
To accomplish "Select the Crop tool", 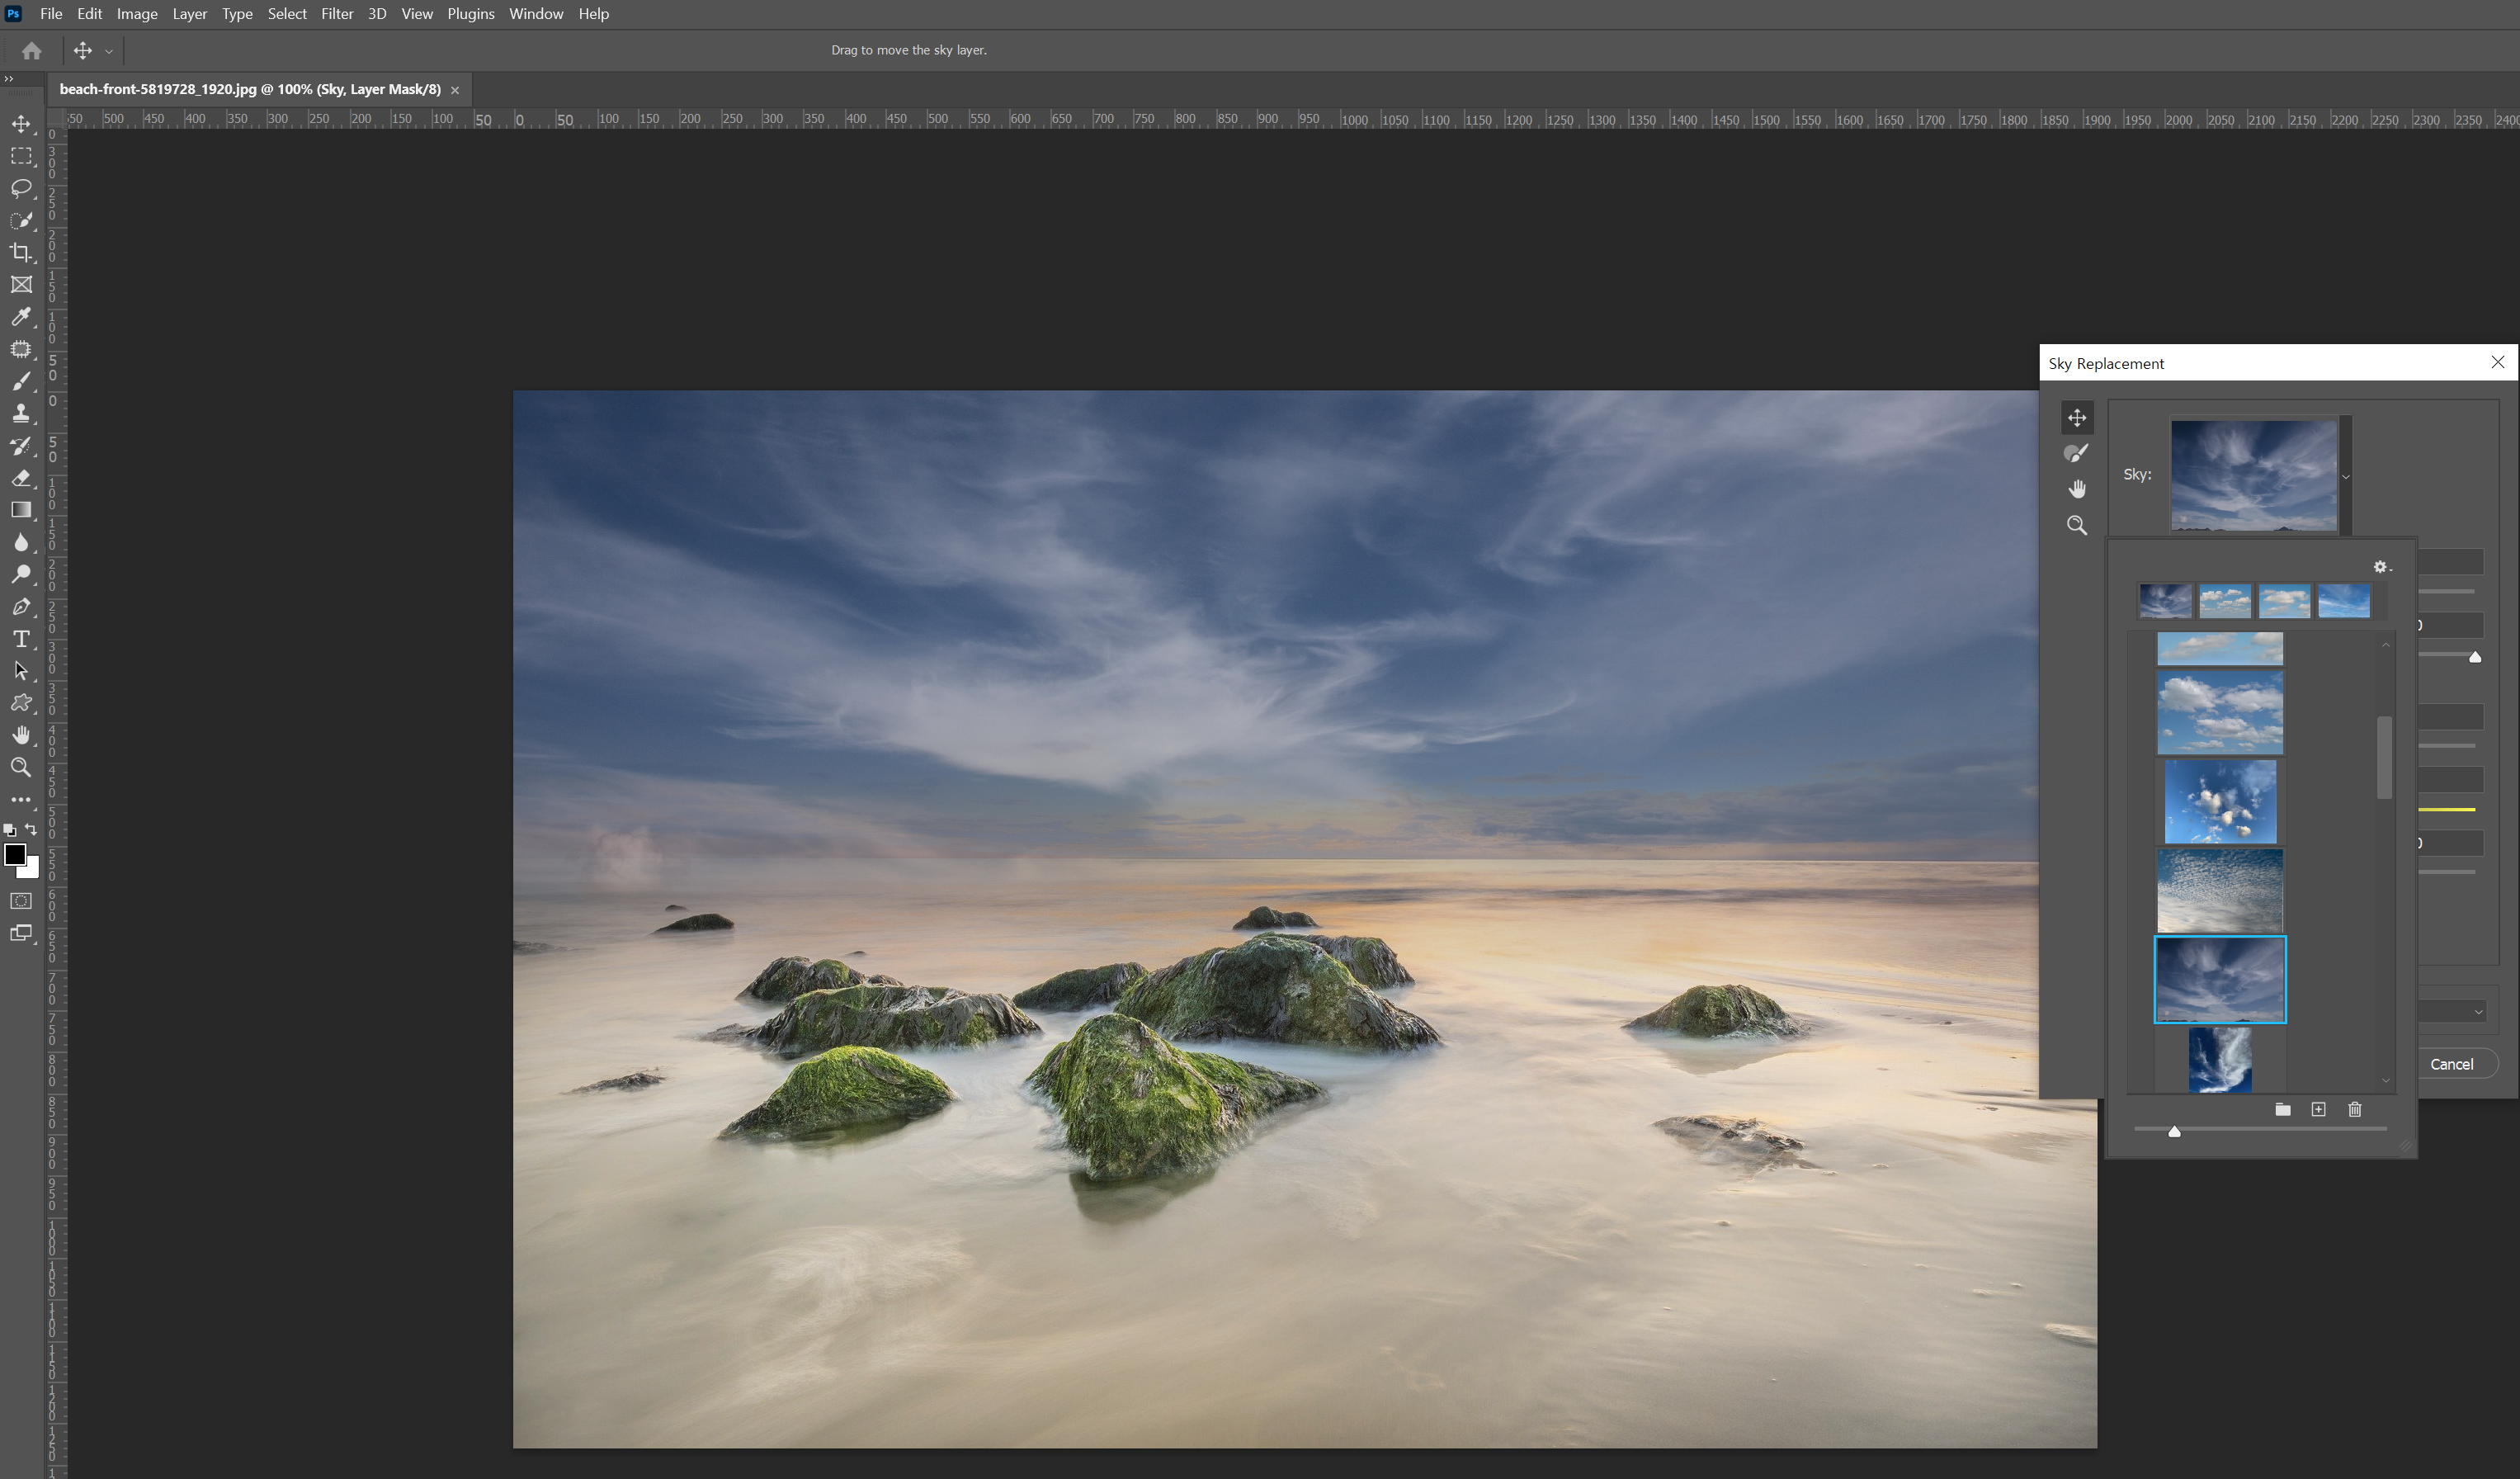I will [21, 252].
